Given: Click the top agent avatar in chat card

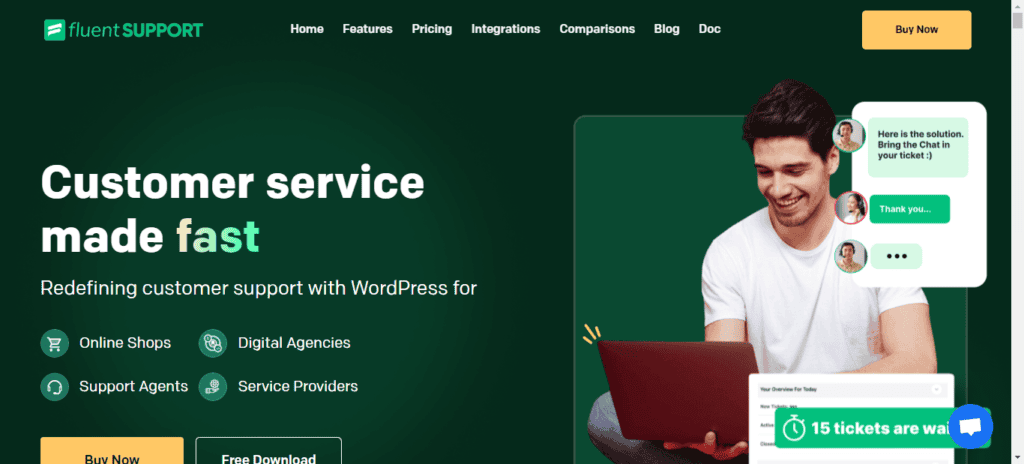Looking at the screenshot, I should (x=849, y=136).
